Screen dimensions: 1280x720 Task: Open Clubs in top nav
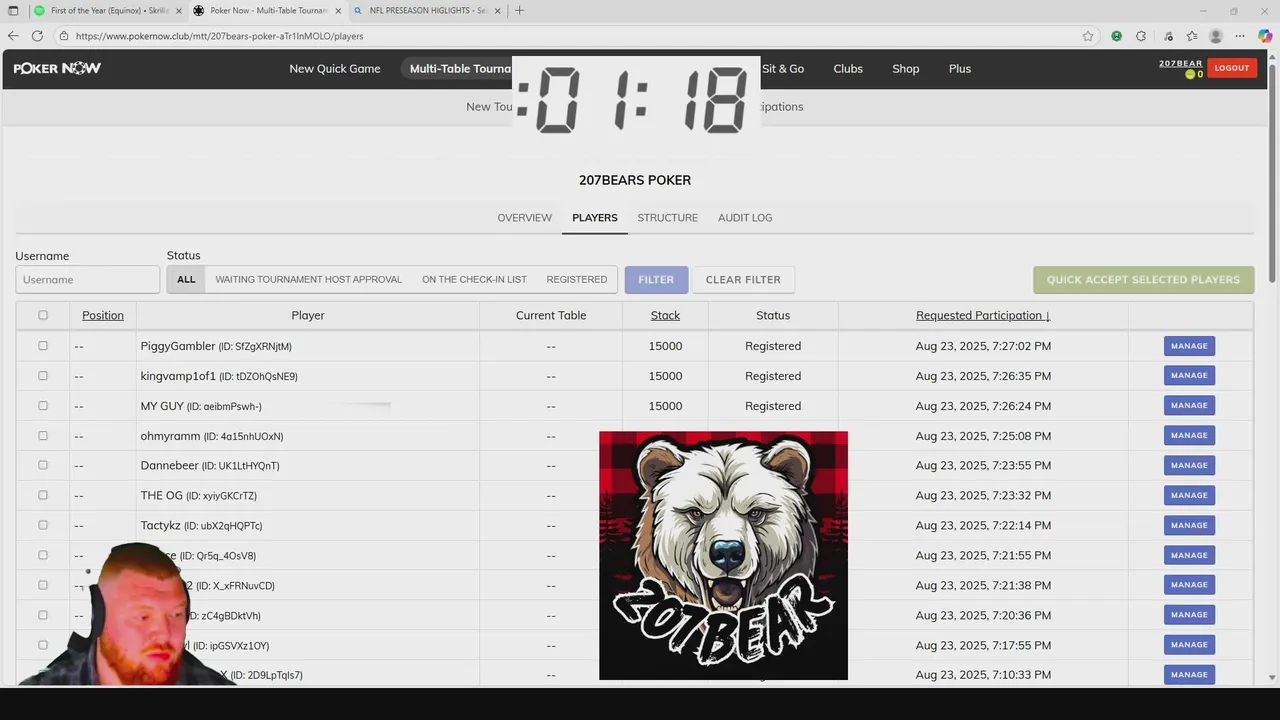(848, 69)
